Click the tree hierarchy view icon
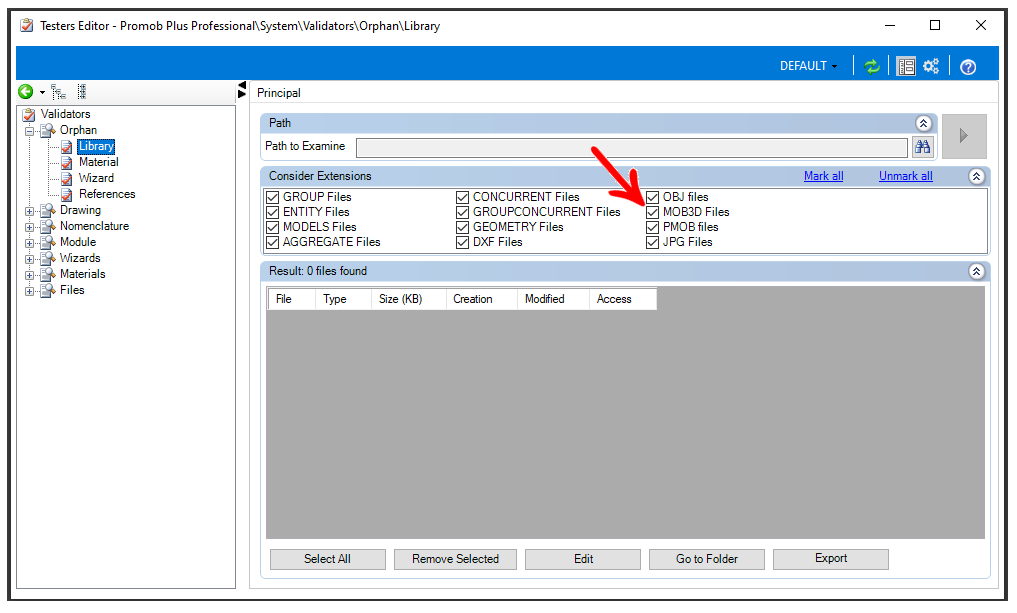Viewport: 1017px width, 613px height. 58,92
